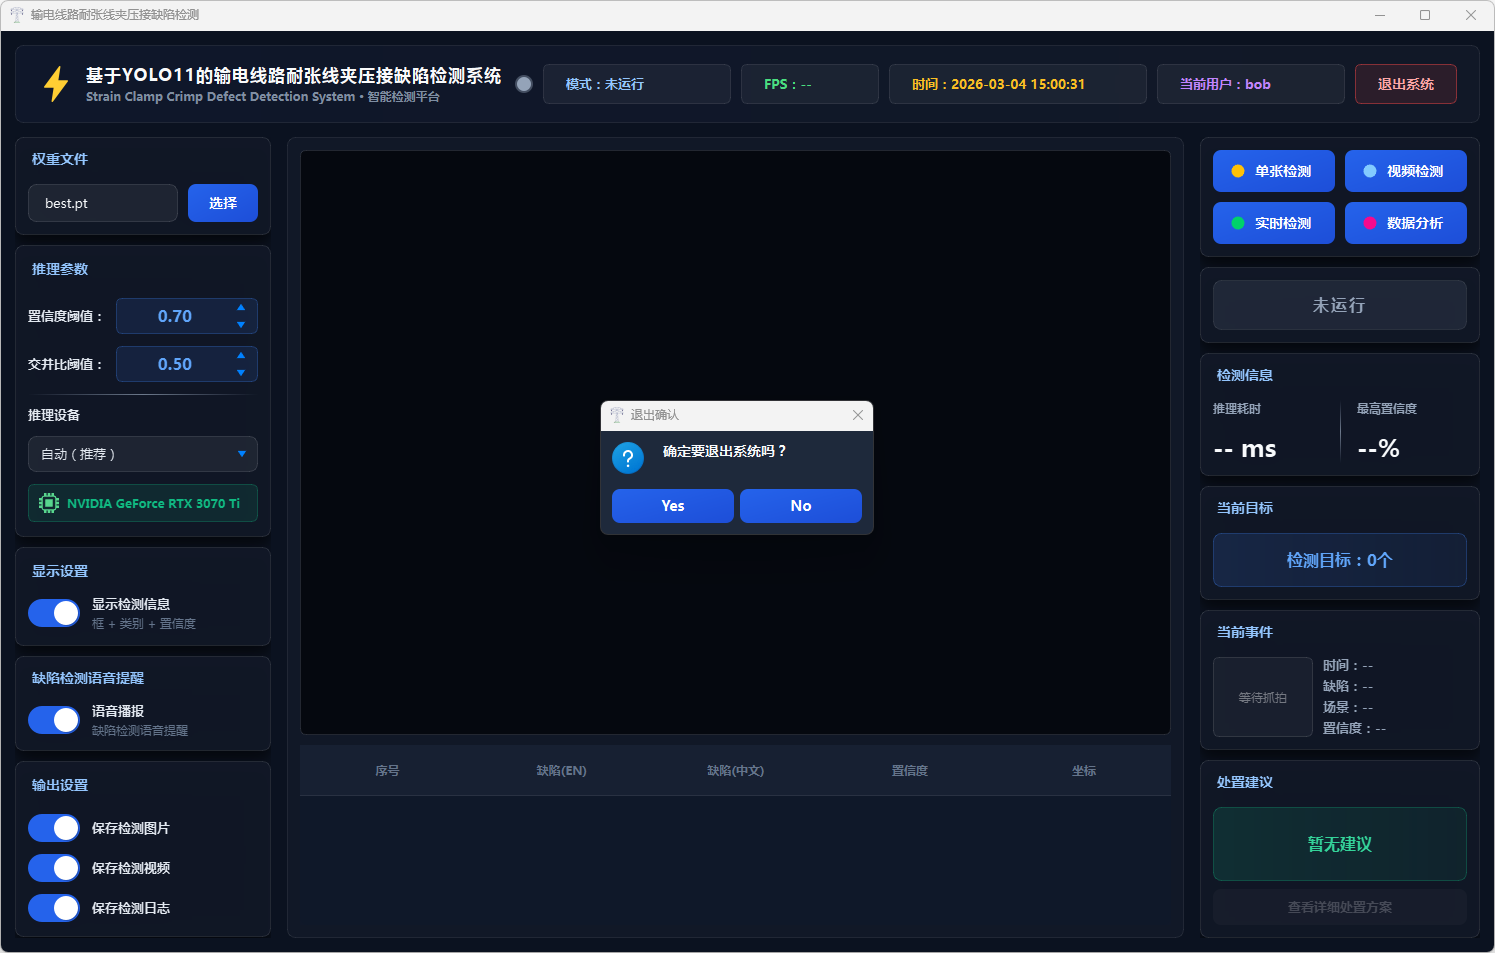The image size is (1495, 953).
Task: Toggle the save detection log switch
Action: coord(54,908)
